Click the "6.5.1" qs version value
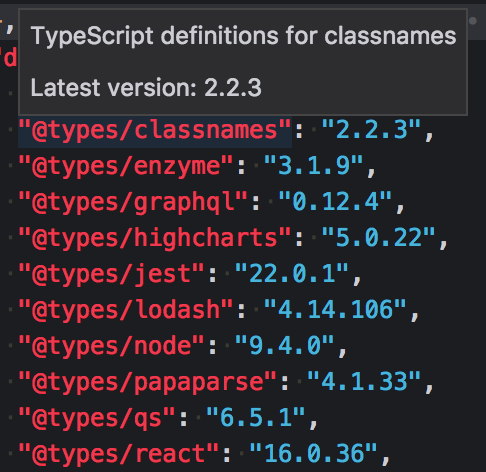Screen dimensions: 486x472 tap(256, 418)
